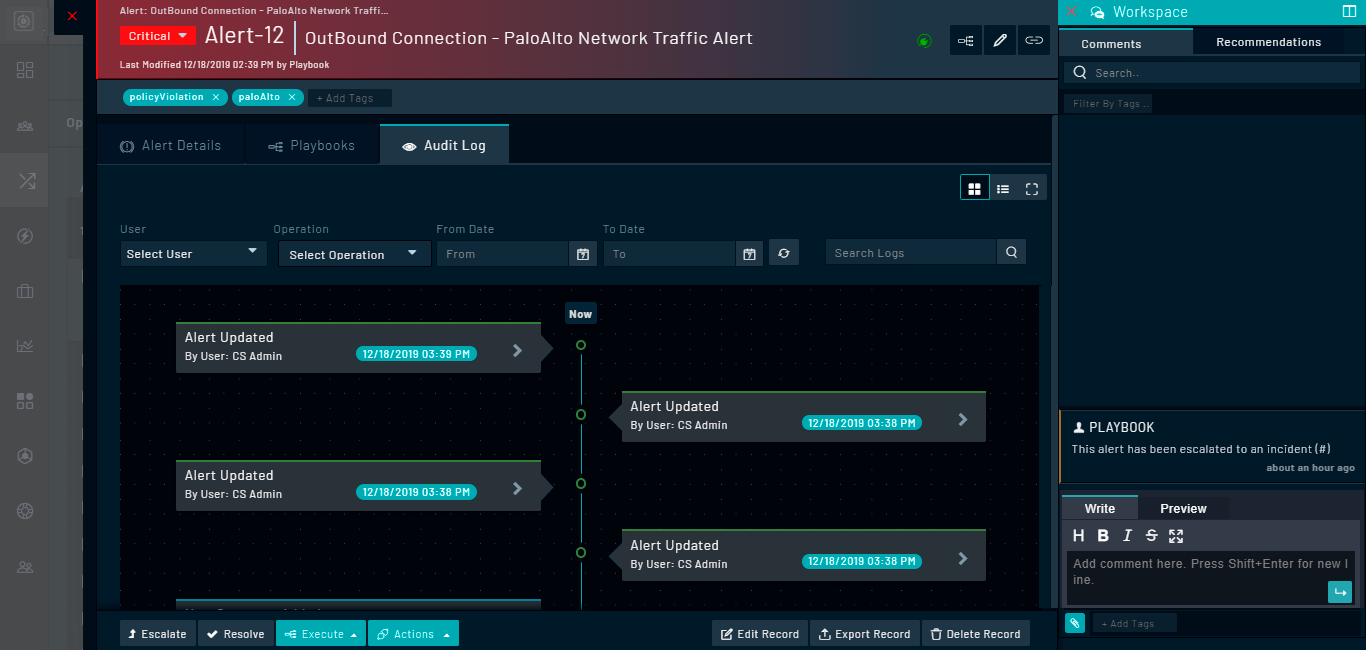The height and width of the screenshot is (650, 1366).
Task: Switch to the Alert Details tab
Action: (184, 144)
